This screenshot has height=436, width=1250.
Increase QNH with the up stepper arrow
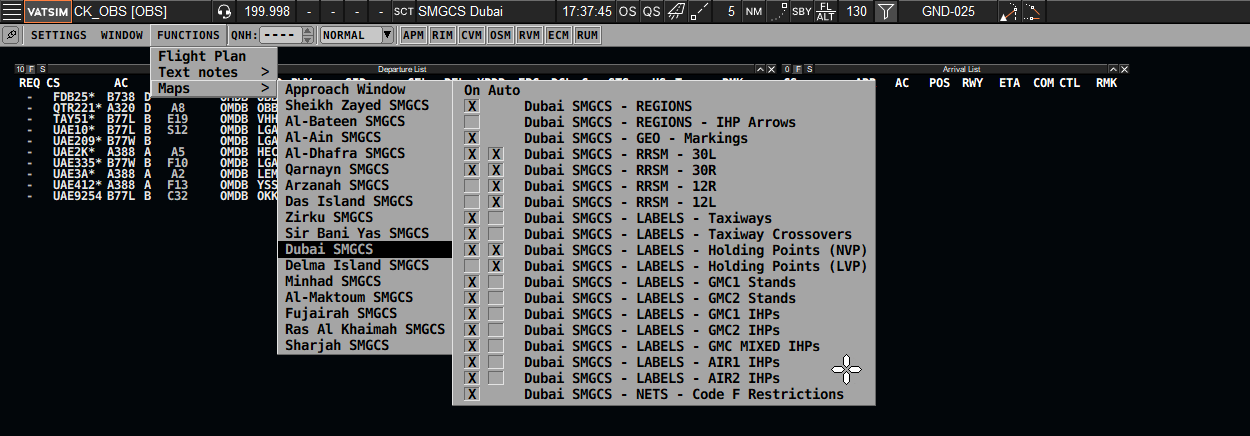coord(308,31)
